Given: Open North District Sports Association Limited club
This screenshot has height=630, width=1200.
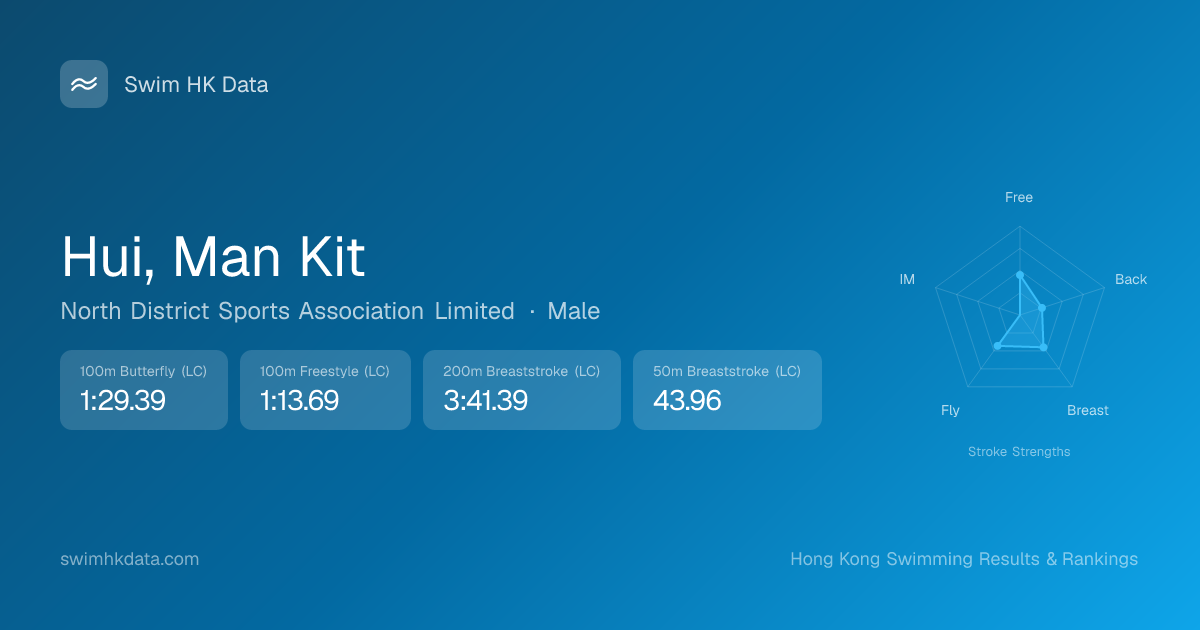Looking at the screenshot, I should (x=287, y=311).
